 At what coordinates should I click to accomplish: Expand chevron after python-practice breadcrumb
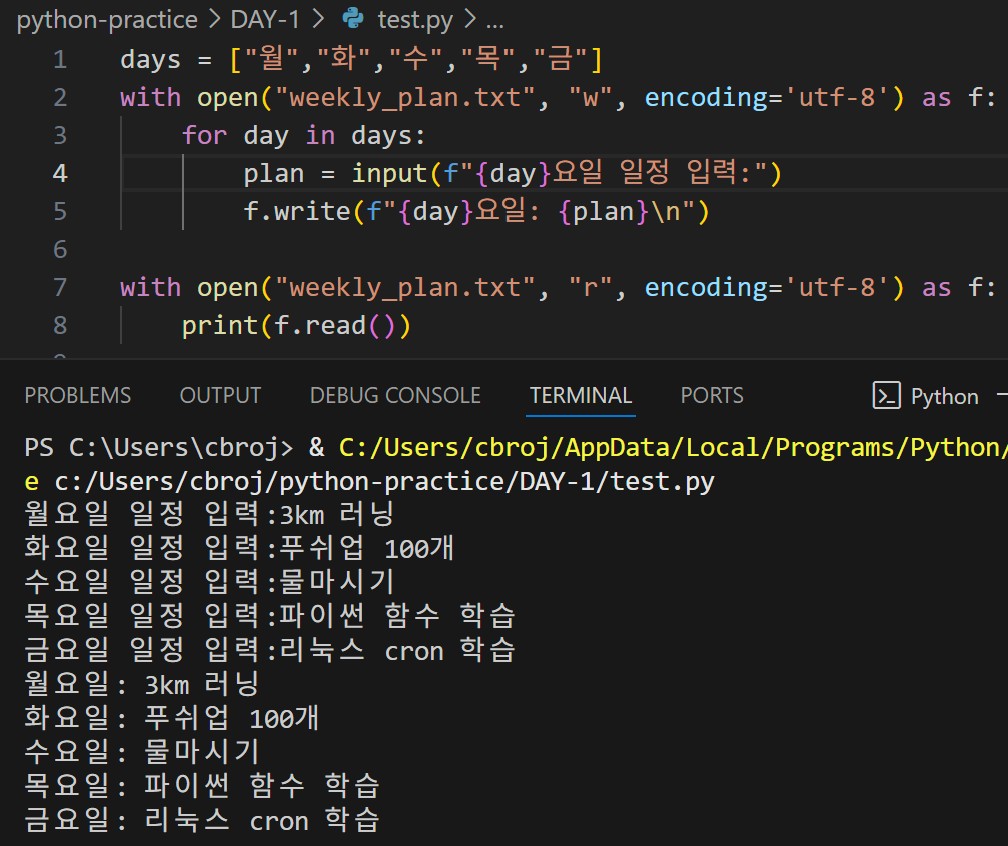pyautogui.click(x=214, y=20)
